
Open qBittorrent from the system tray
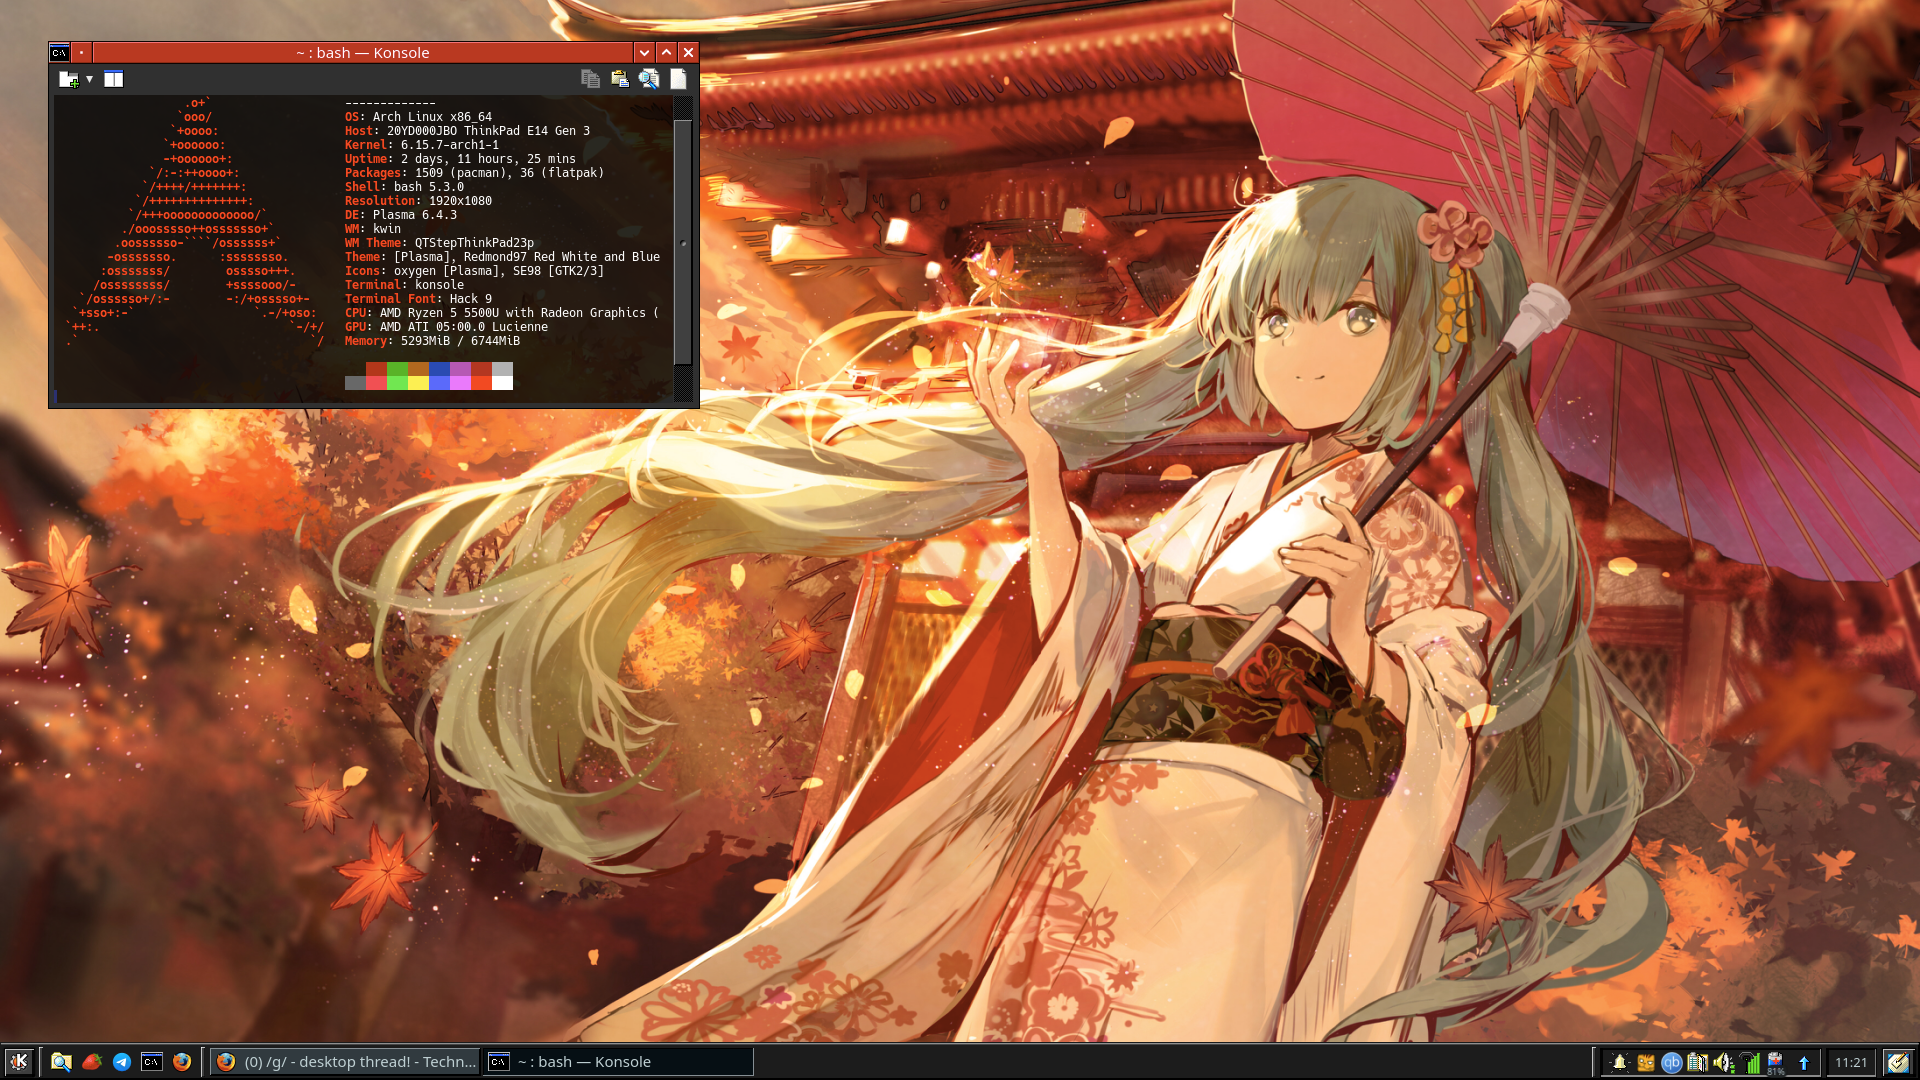[1671, 1063]
